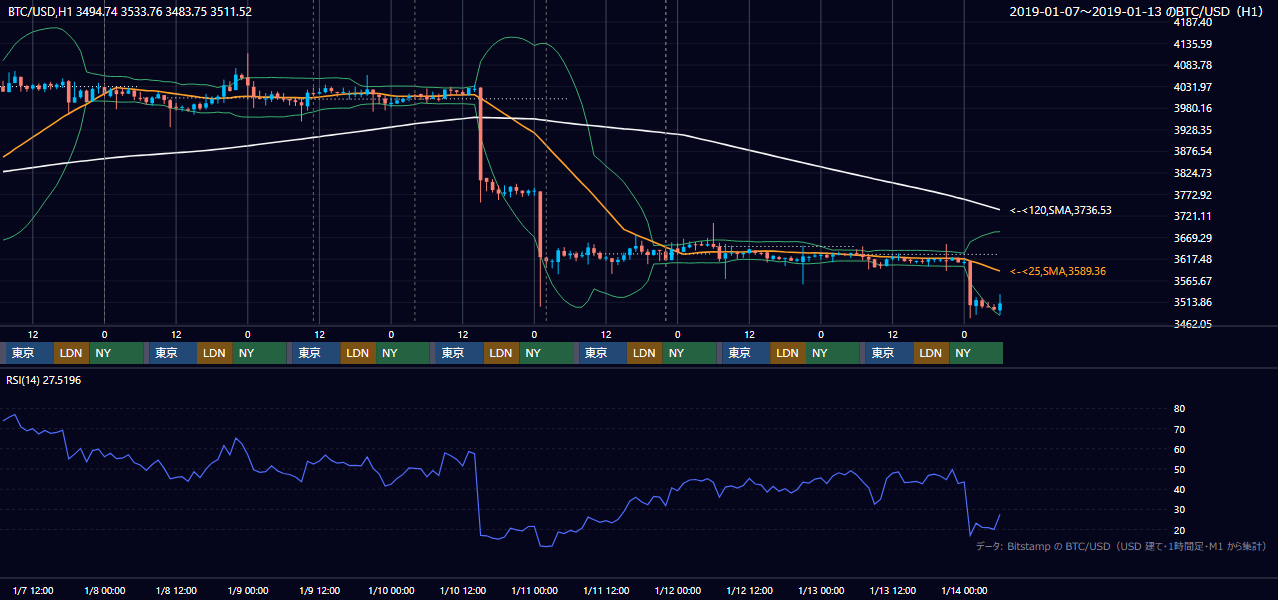Click RSI scale level 50

tap(1179, 469)
